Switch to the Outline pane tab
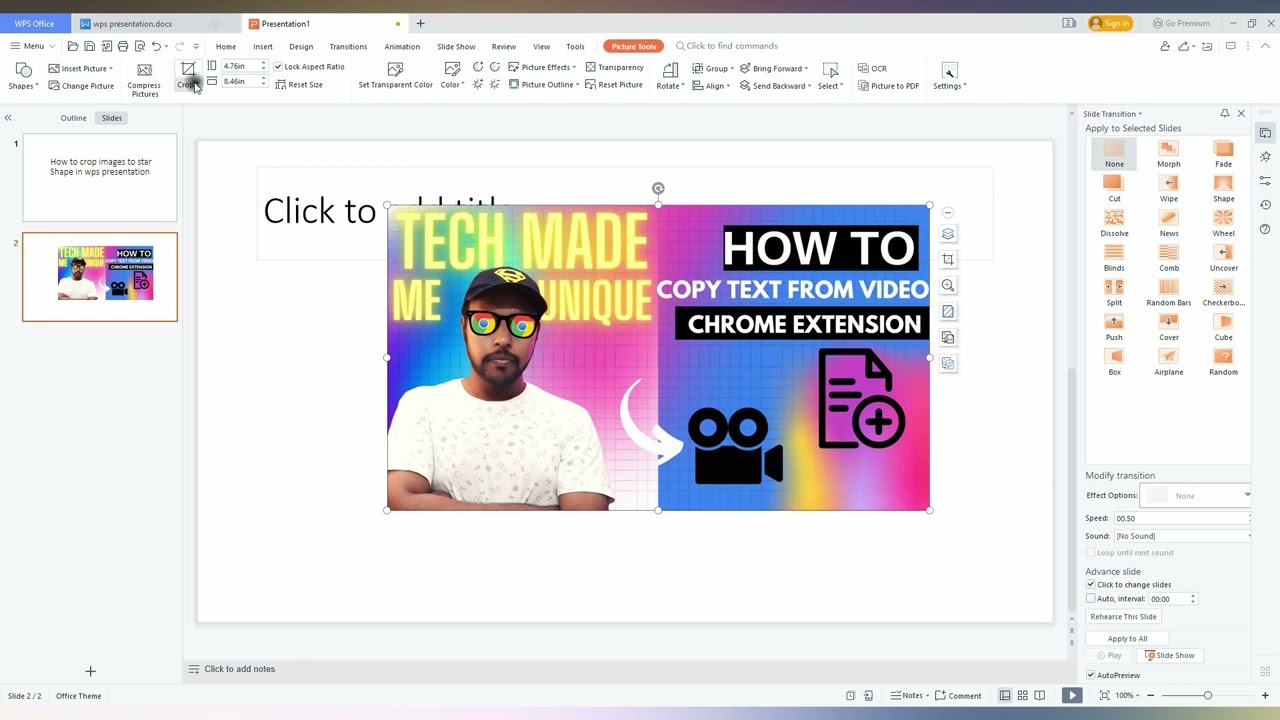1280x720 pixels. click(73, 118)
